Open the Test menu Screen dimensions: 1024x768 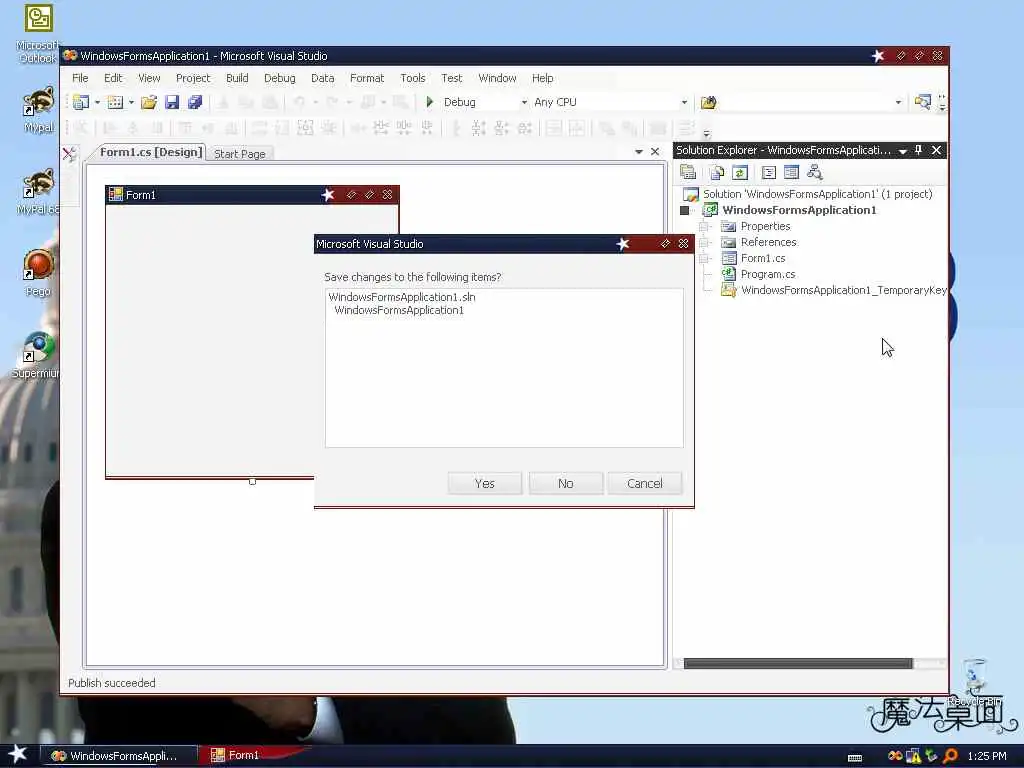(451, 78)
